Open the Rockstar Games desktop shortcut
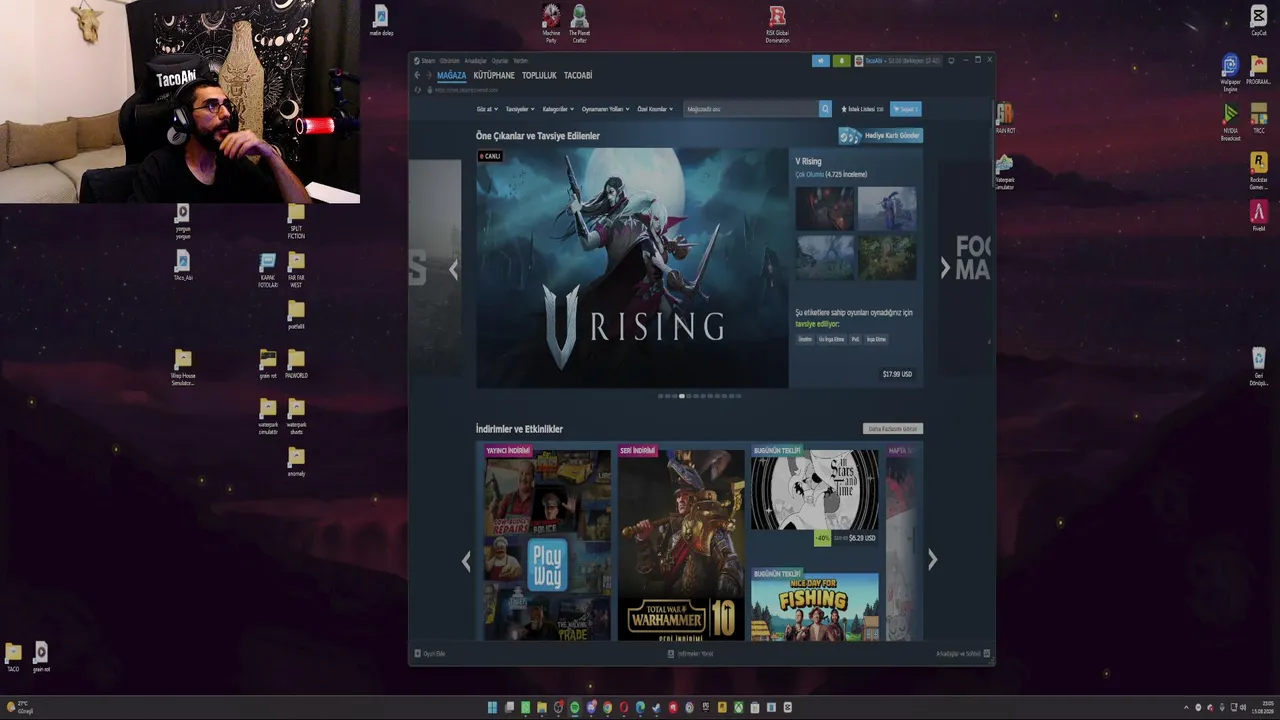The width and height of the screenshot is (1280, 720). [1259, 170]
